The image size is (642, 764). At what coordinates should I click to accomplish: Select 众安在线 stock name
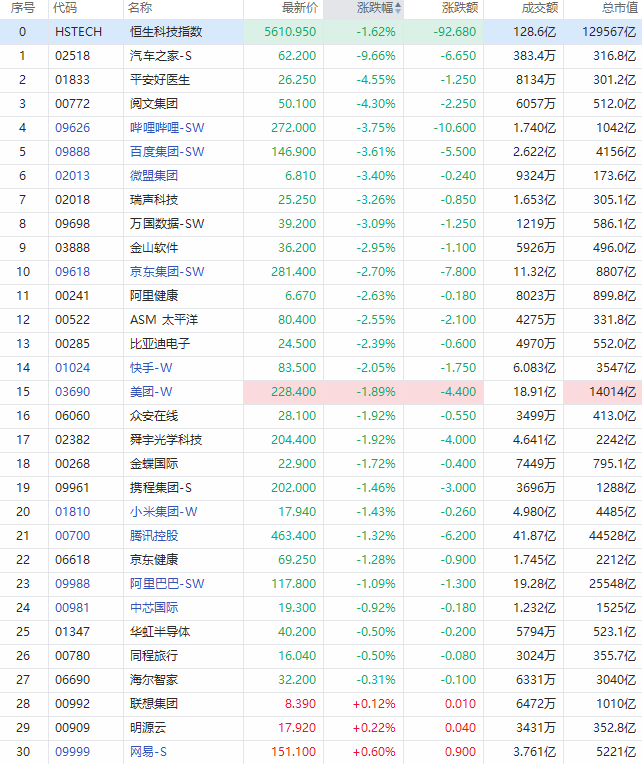pyautogui.click(x=154, y=416)
